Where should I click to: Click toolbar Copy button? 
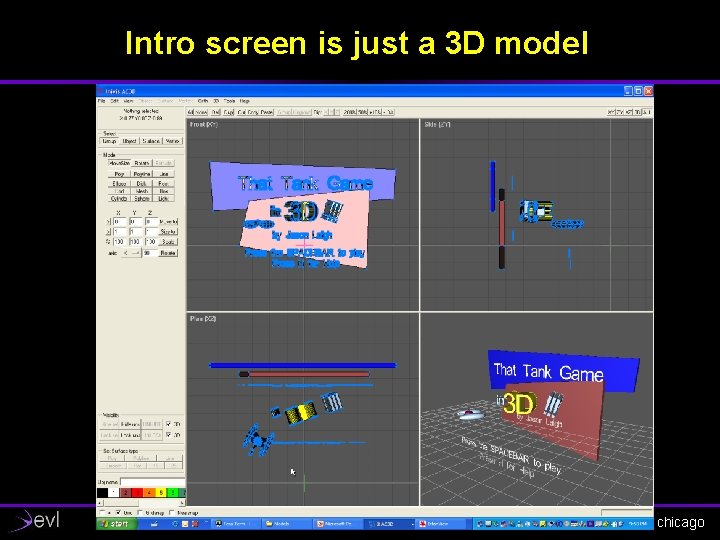pos(253,112)
